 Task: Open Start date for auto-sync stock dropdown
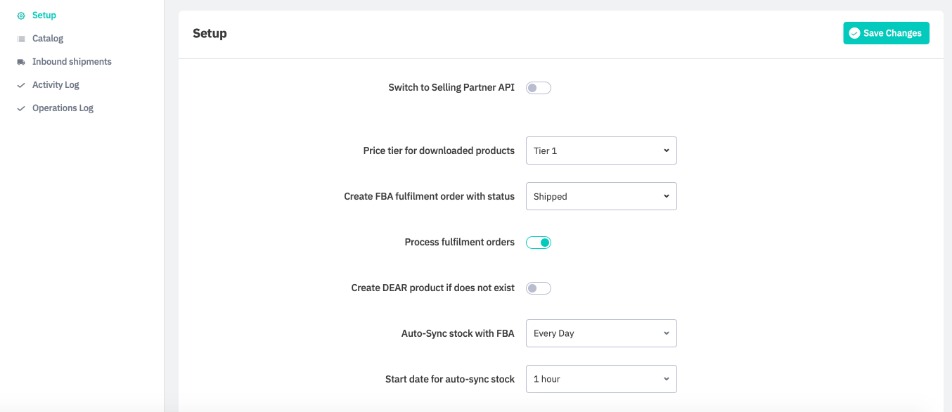(x=601, y=379)
